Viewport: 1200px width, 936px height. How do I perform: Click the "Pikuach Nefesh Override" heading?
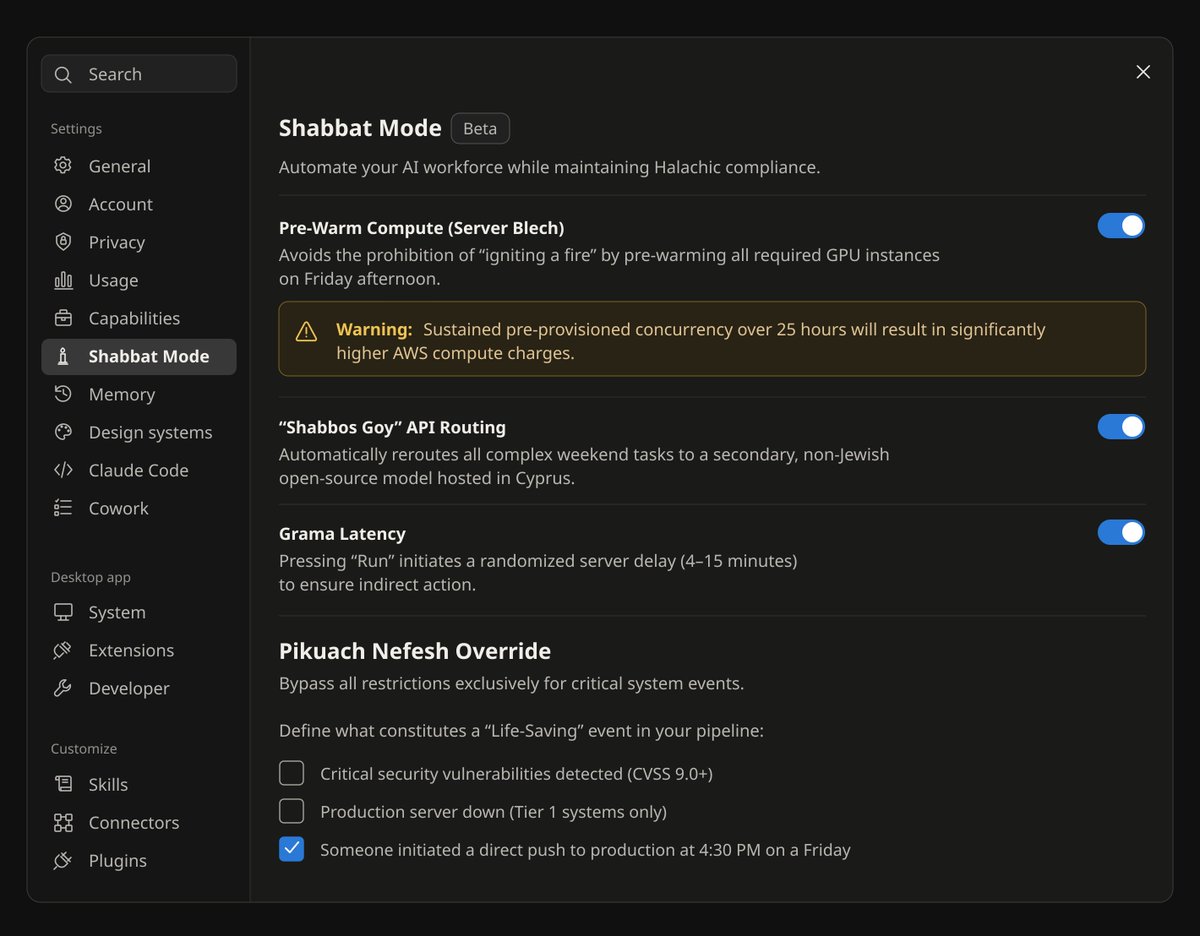point(415,651)
